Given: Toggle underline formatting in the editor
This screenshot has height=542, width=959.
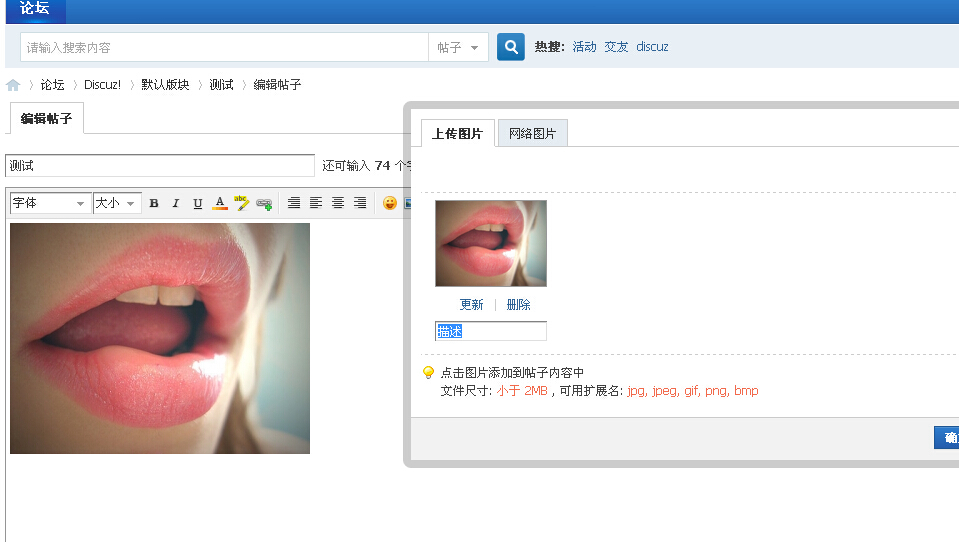Looking at the screenshot, I should point(198,203).
